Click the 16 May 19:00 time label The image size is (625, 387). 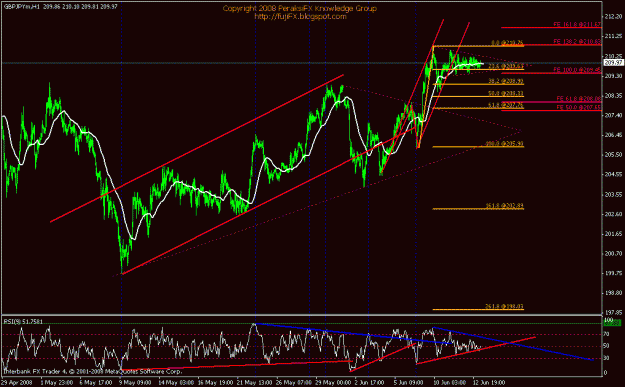click(216, 383)
